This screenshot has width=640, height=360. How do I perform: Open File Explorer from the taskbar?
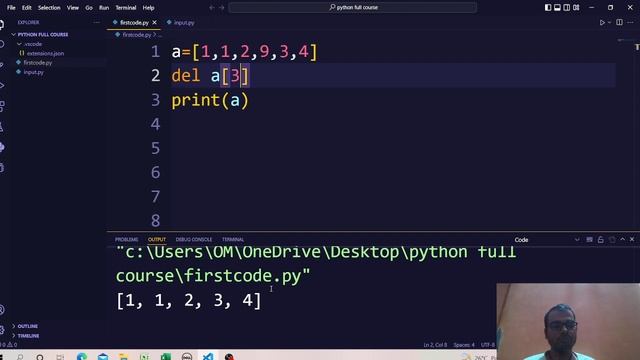[123, 357]
